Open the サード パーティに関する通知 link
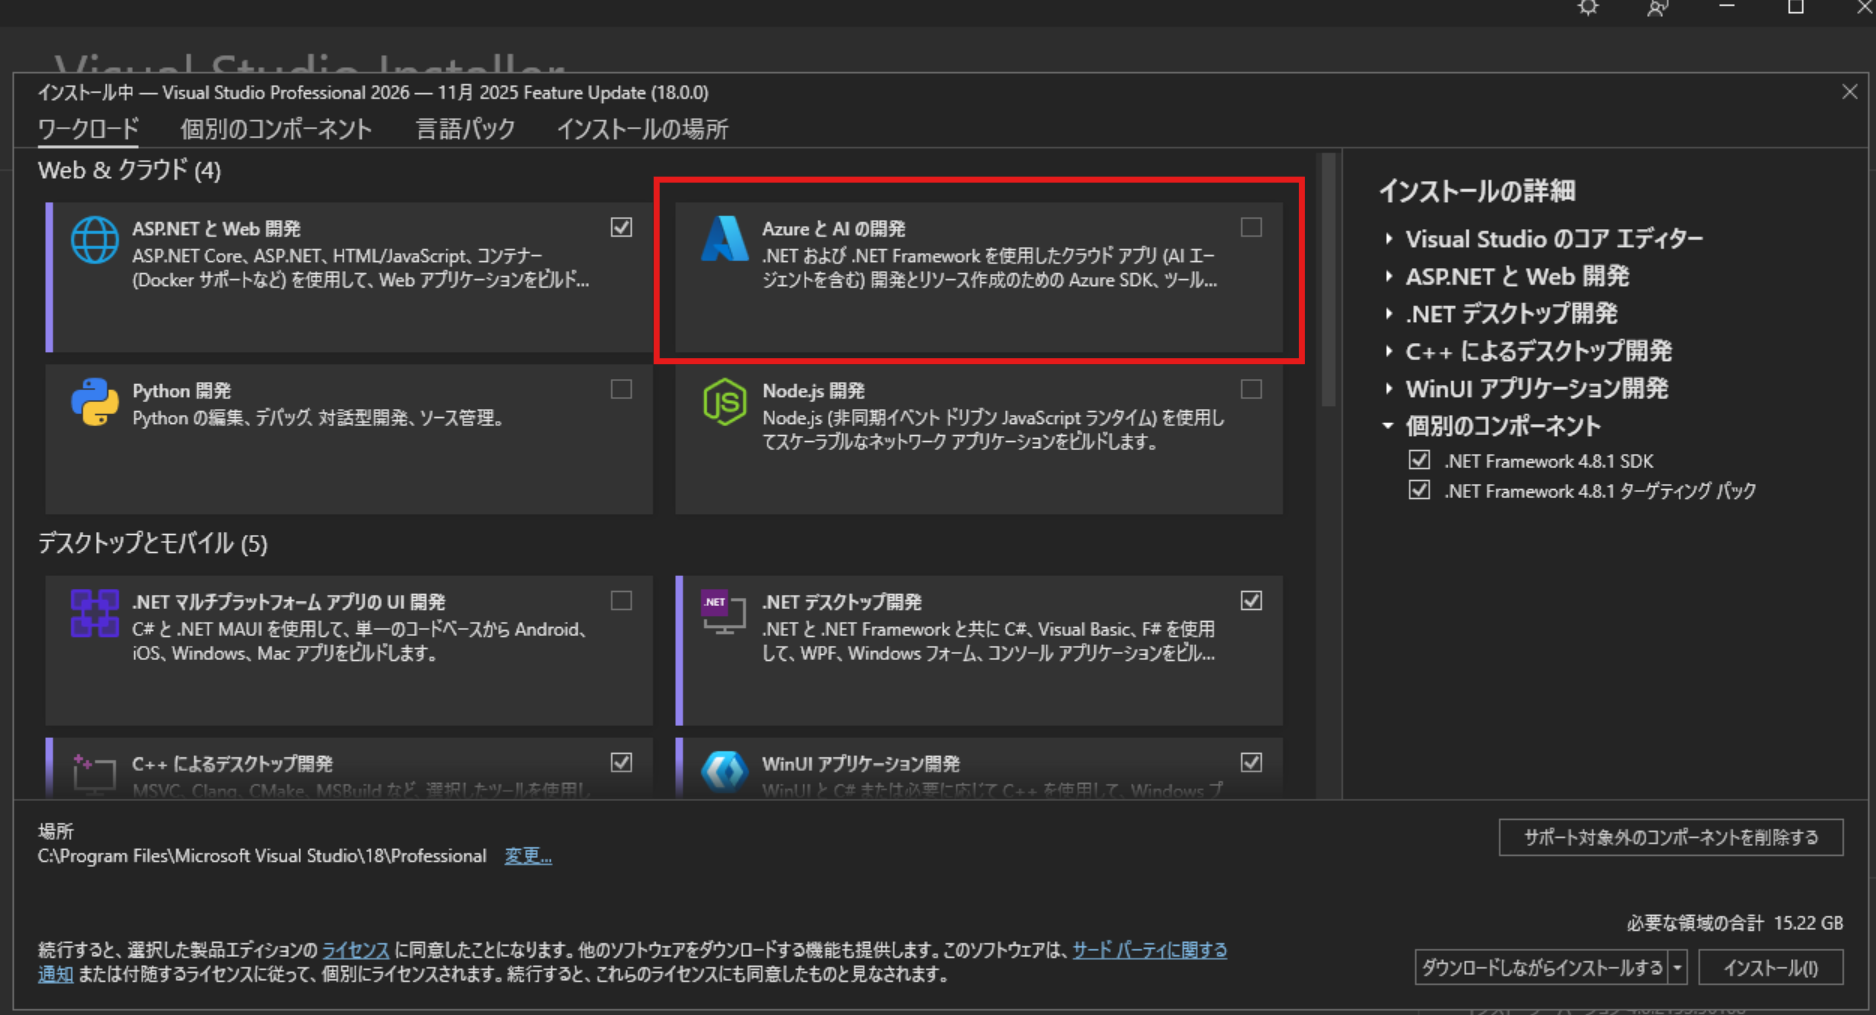 [1150, 950]
